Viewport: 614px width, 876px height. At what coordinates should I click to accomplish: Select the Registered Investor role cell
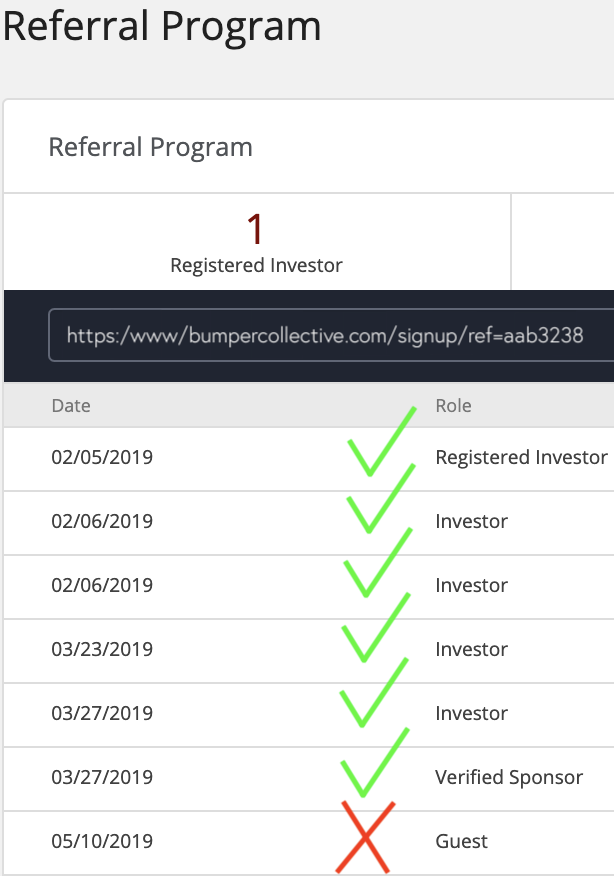[x=521, y=457]
